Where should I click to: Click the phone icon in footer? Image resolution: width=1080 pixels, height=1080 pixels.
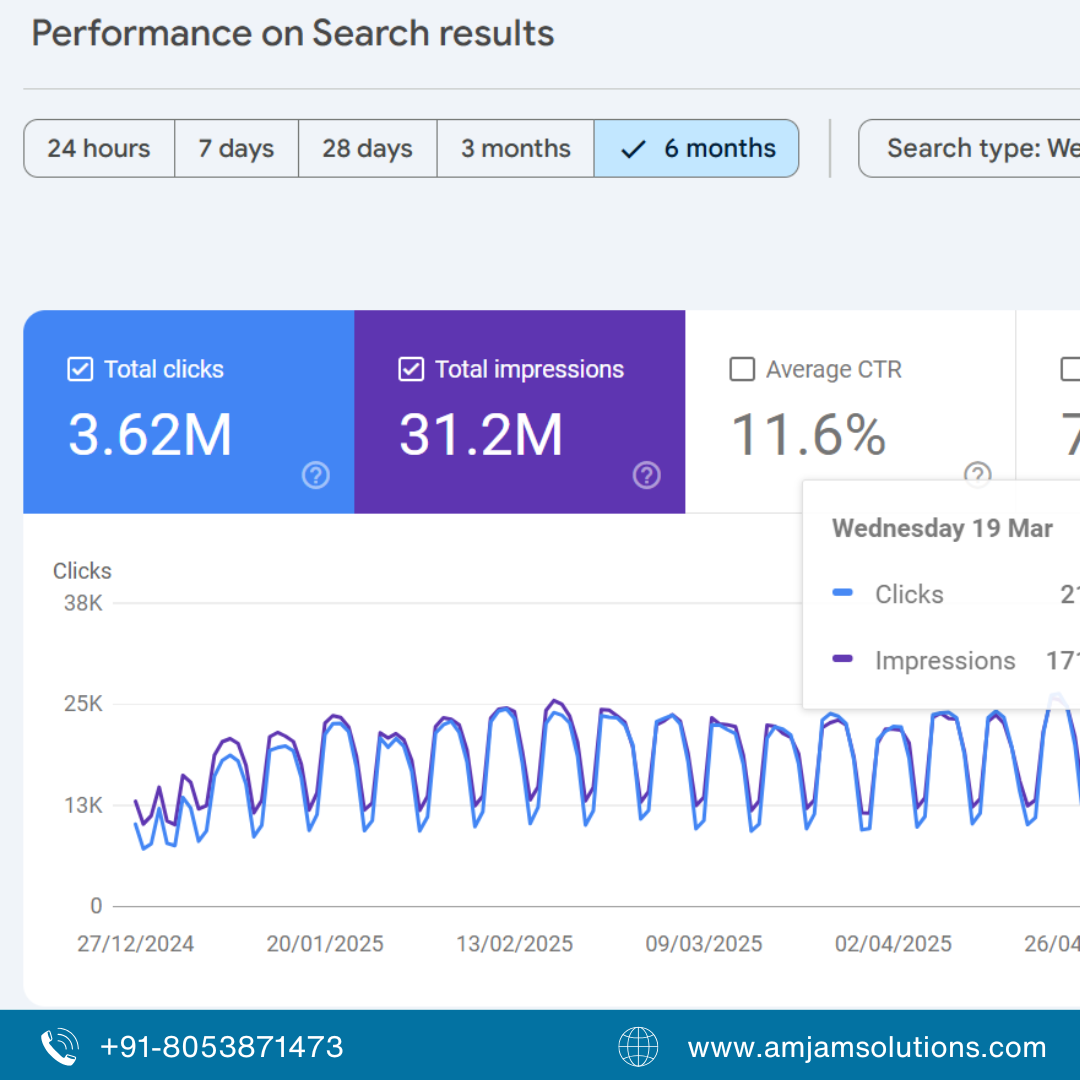(x=59, y=1047)
